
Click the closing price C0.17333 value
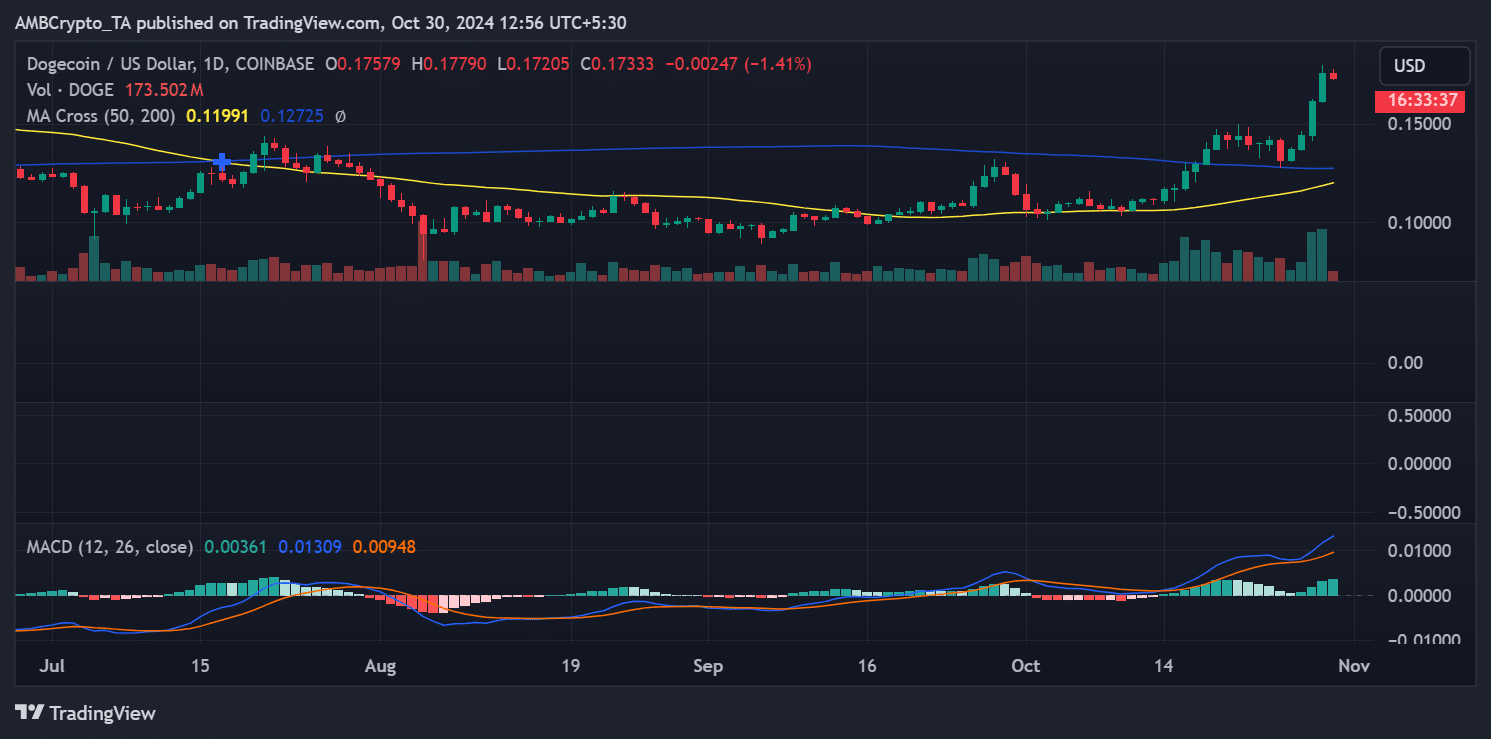click(x=618, y=64)
